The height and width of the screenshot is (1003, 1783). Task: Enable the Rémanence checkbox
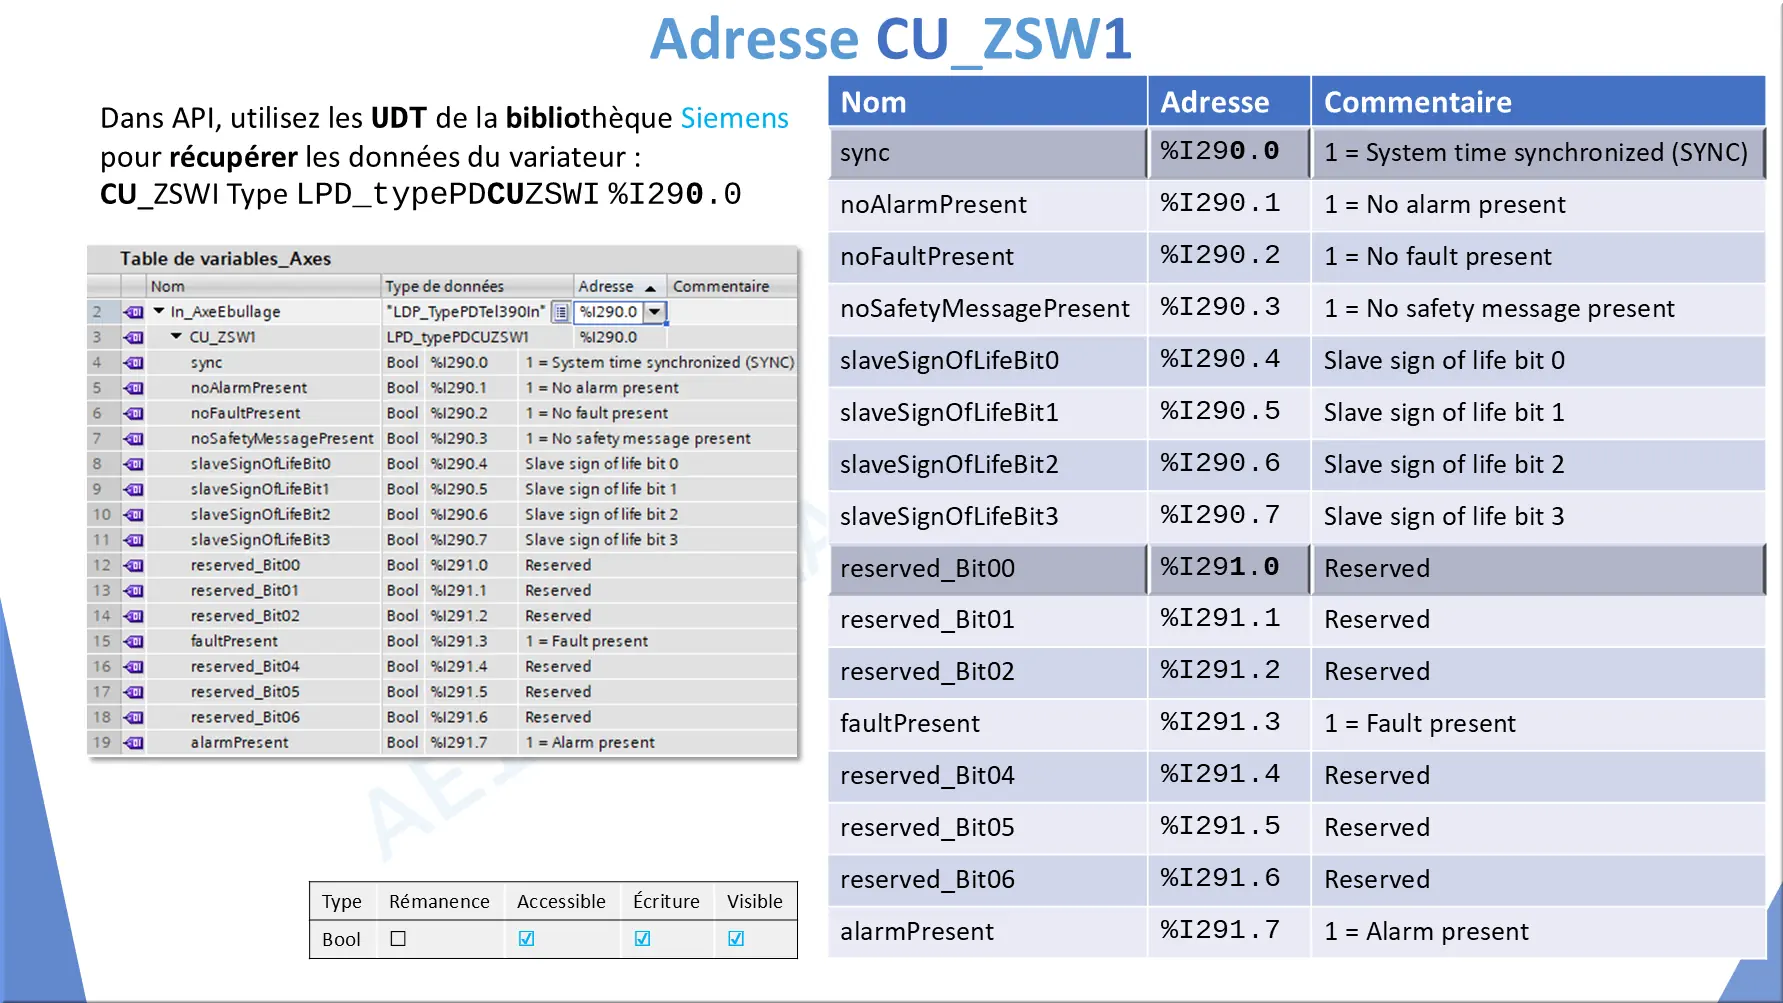[x=398, y=939]
